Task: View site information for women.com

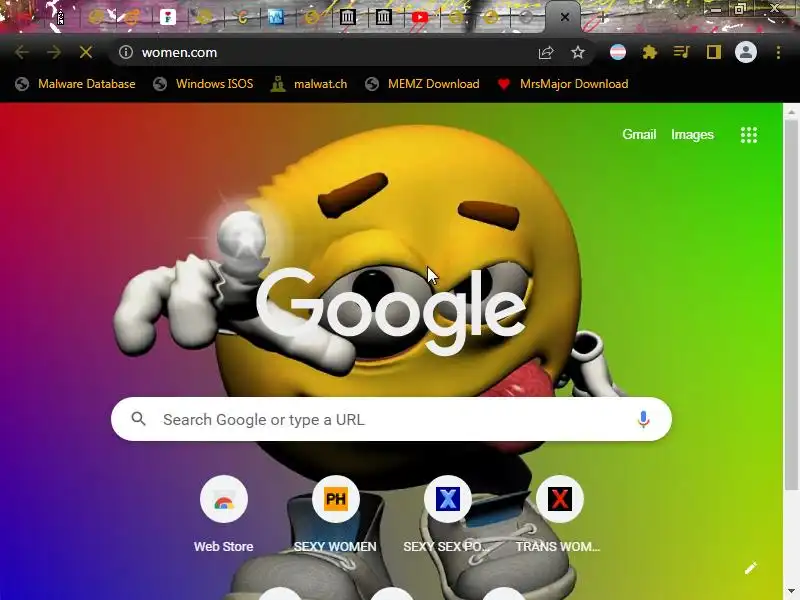Action: coord(126,52)
